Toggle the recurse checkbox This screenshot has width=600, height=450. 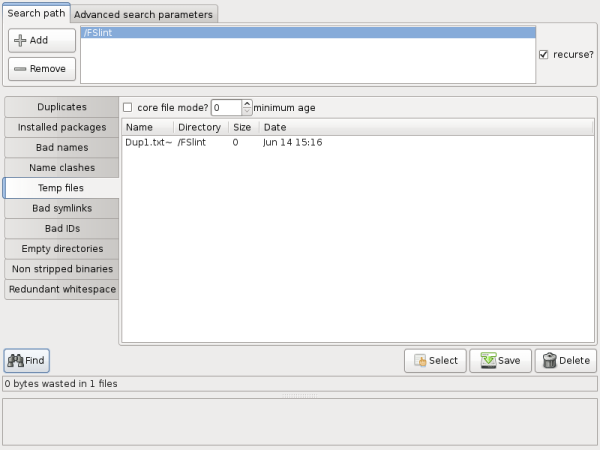[x=544, y=55]
